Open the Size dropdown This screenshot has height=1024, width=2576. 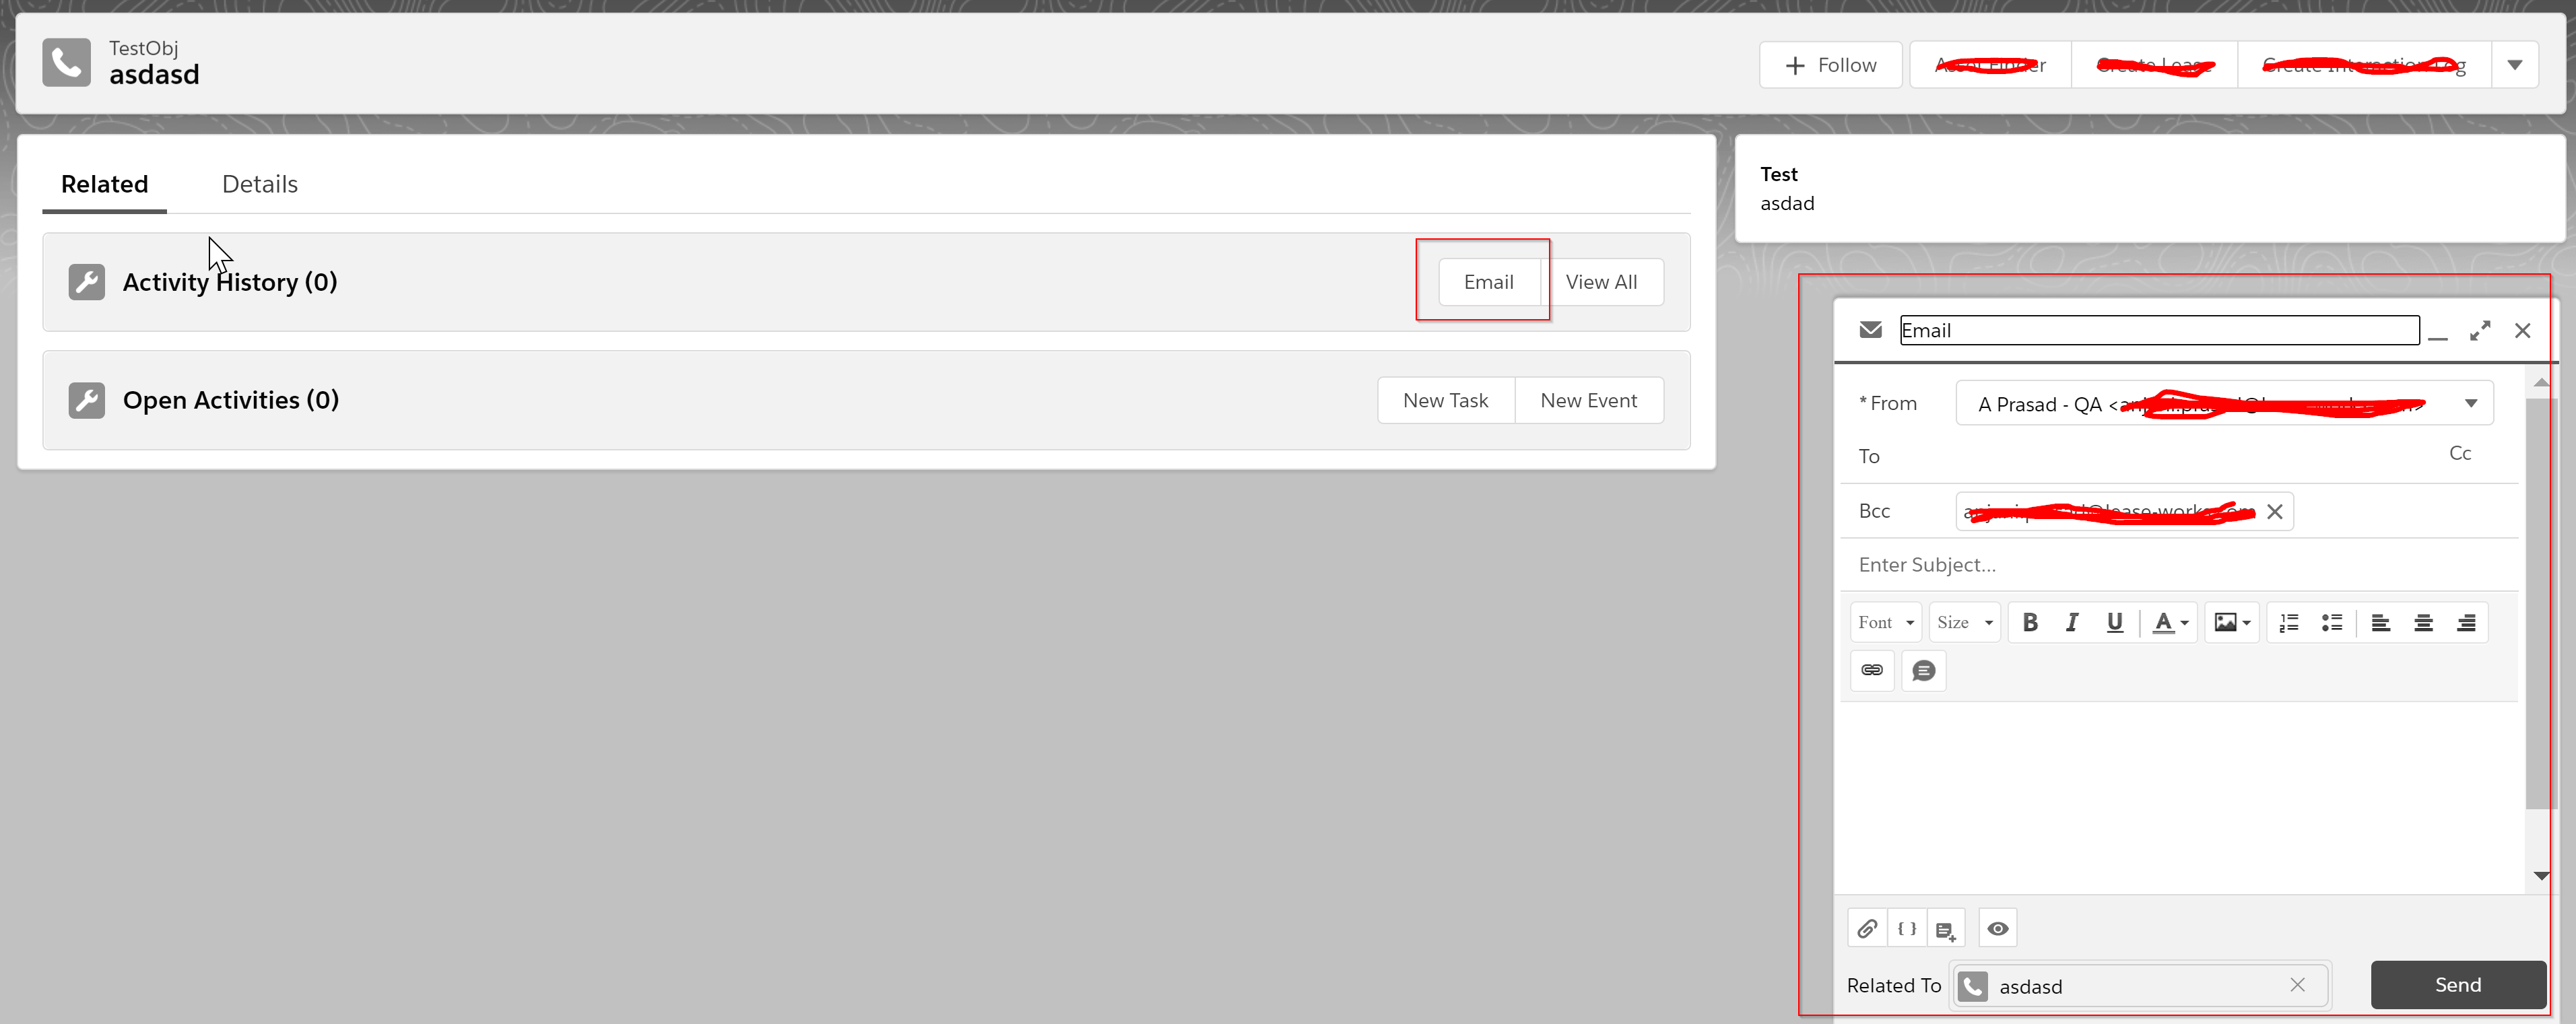[x=1964, y=623]
